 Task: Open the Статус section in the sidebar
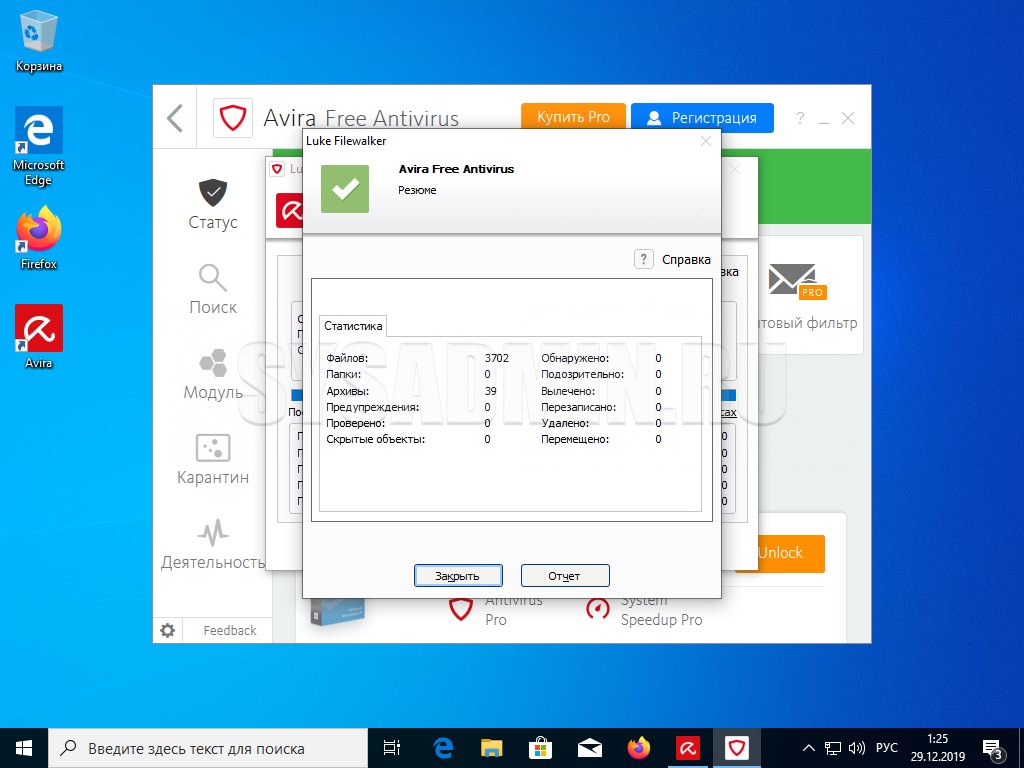[x=212, y=204]
